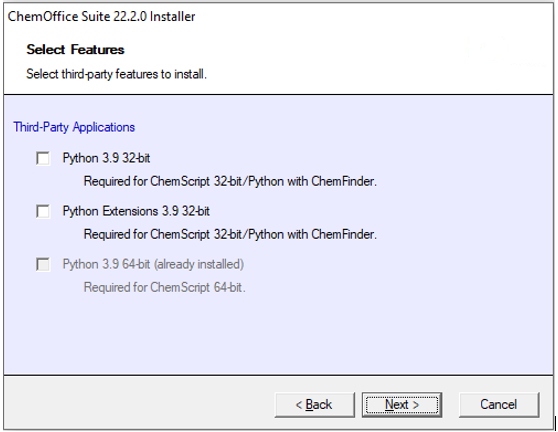Click empty grey footer area left of Back
This screenshot has width=558, height=432.
click(x=139, y=405)
